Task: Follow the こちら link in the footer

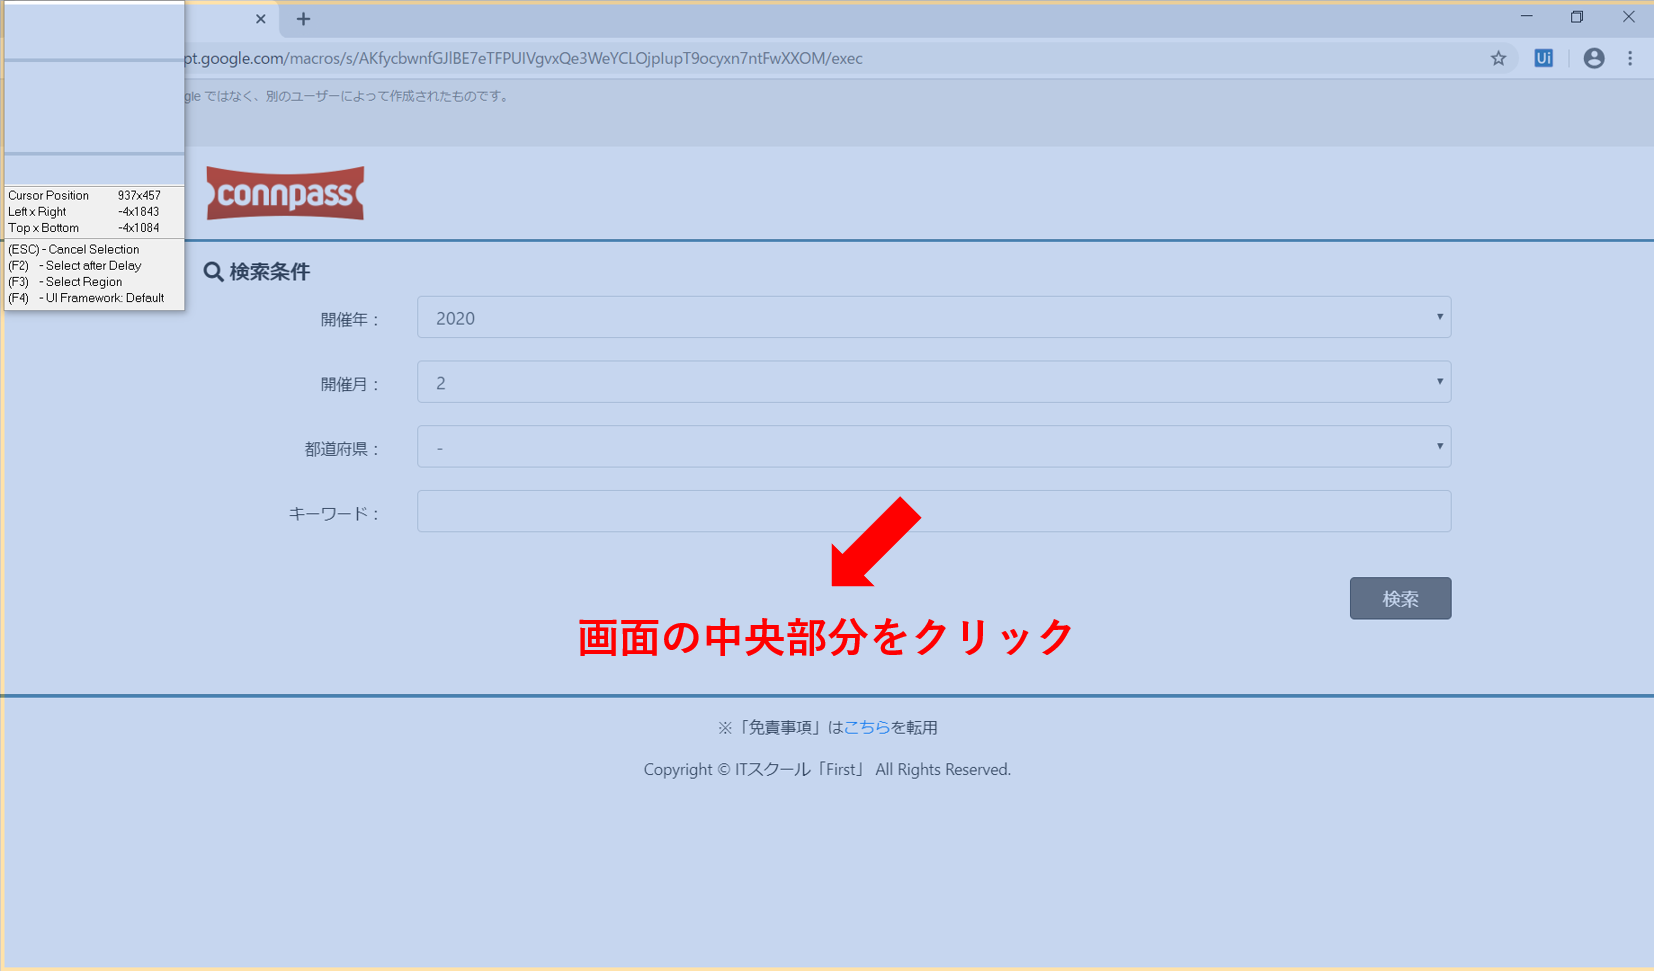Action: tap(866, 727)
